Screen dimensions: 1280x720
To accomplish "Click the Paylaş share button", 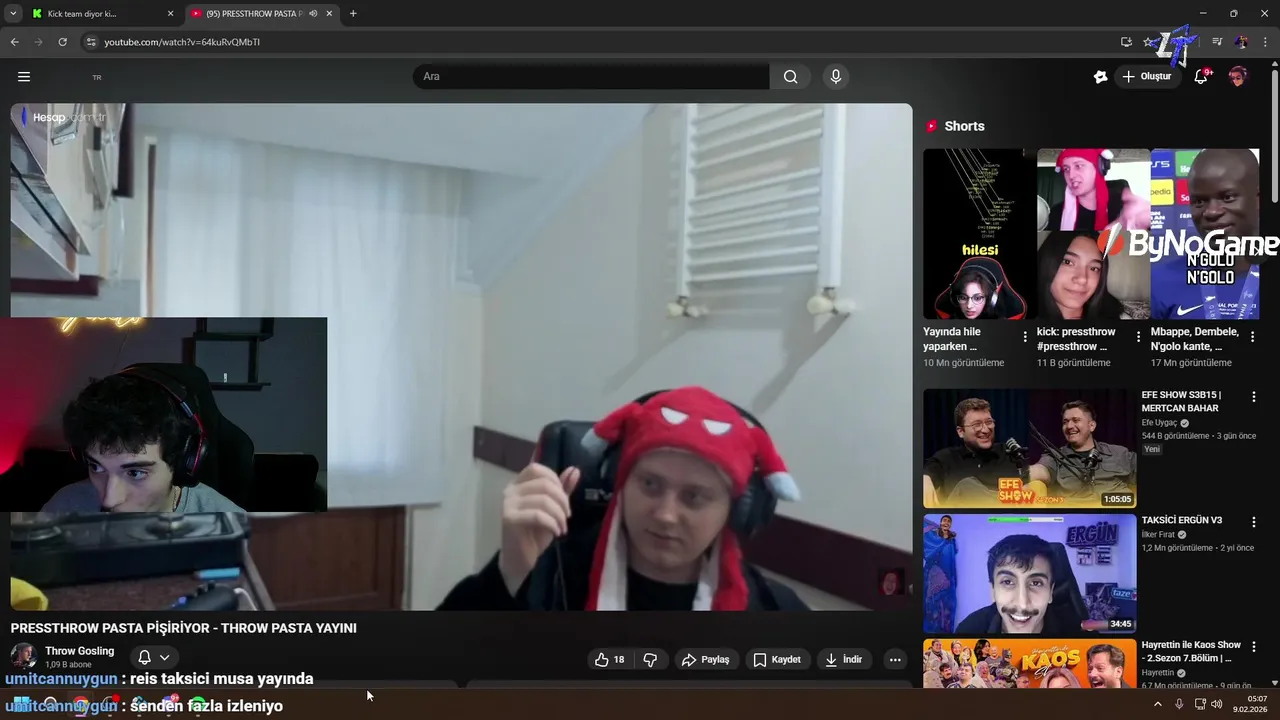I will click(x=706, y=660).
